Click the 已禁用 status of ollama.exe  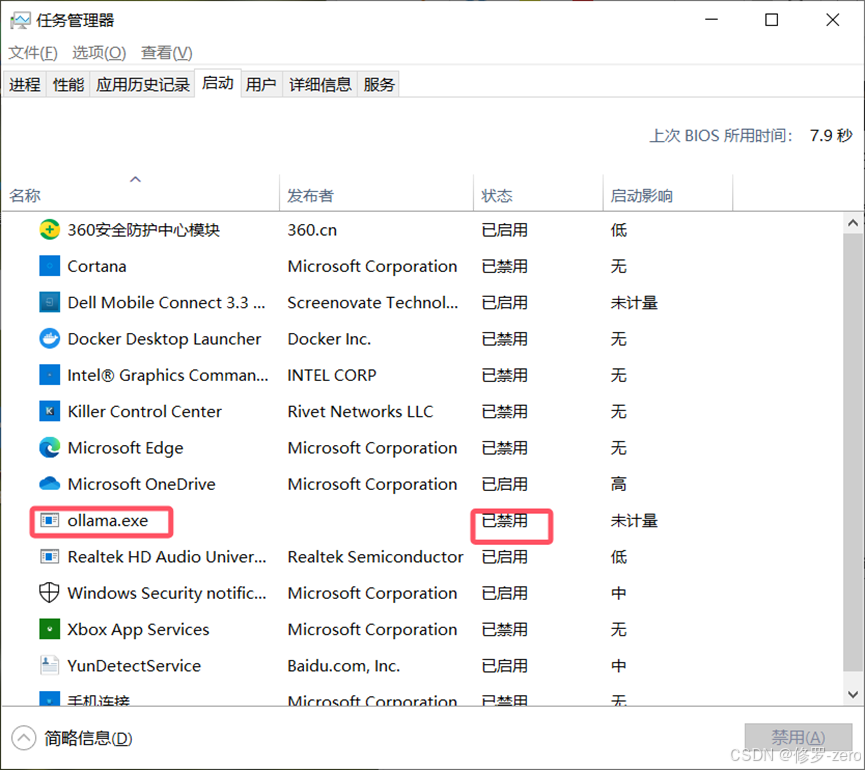tap(504, 521)
